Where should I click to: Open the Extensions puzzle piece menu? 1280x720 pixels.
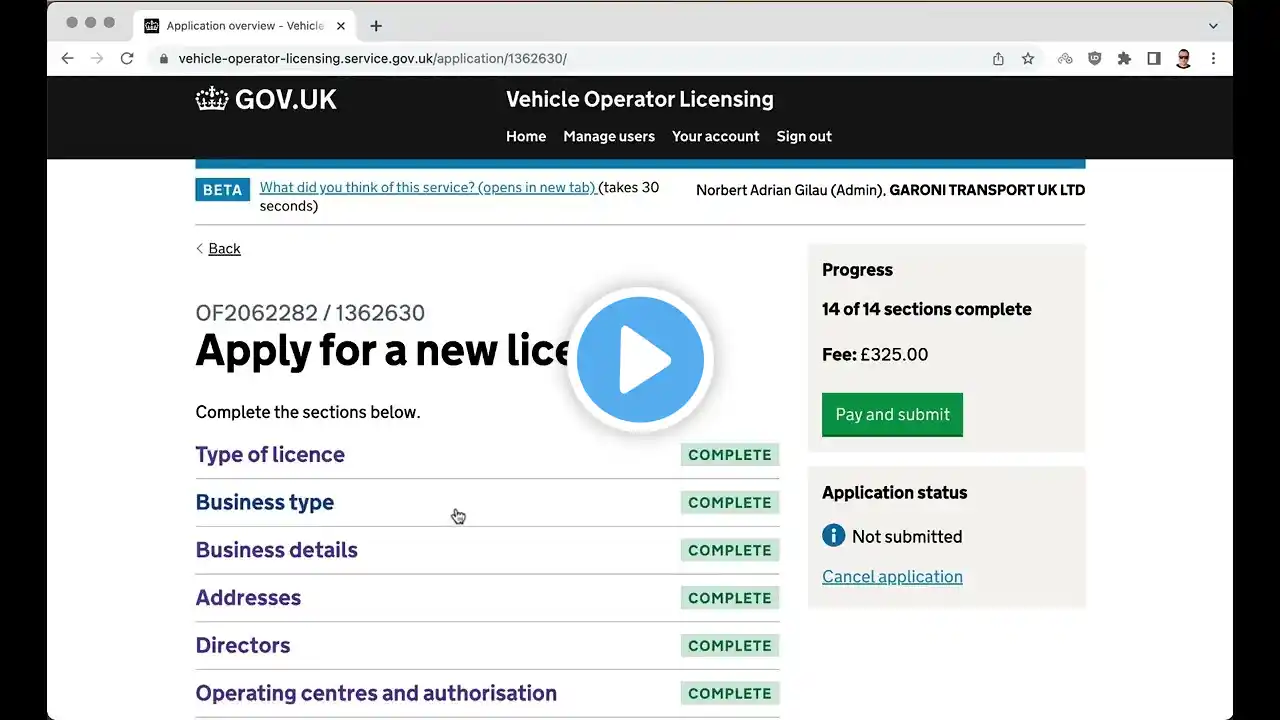tap(1124, 59)
